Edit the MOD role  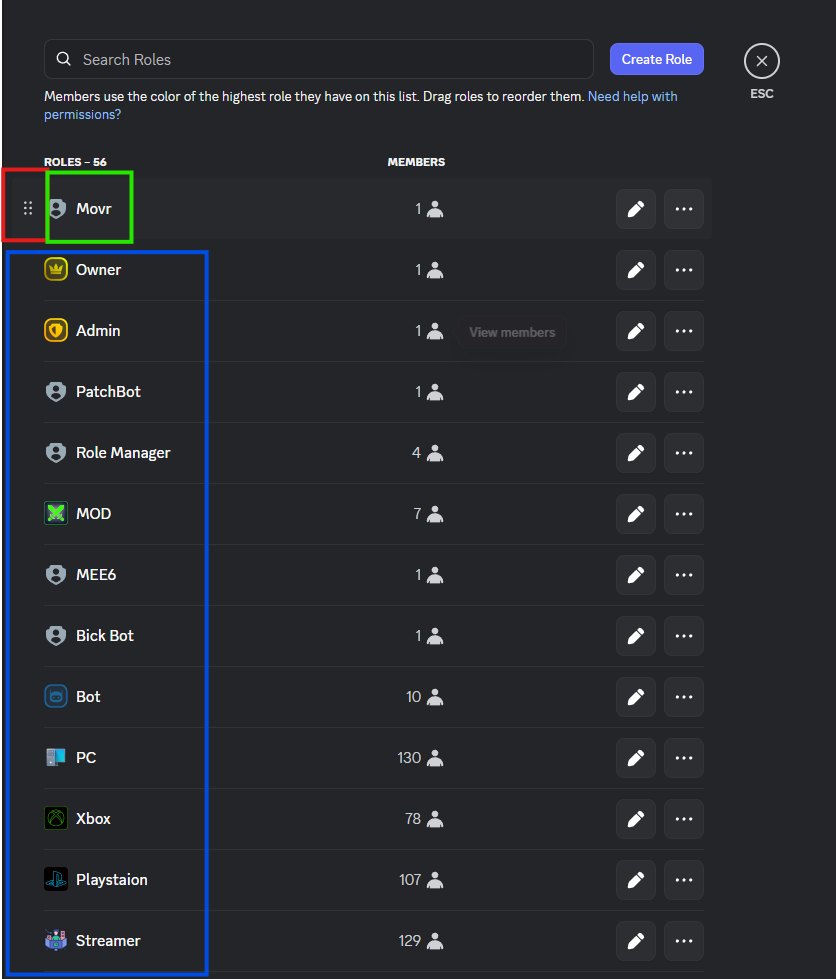(x=636, y=514)
